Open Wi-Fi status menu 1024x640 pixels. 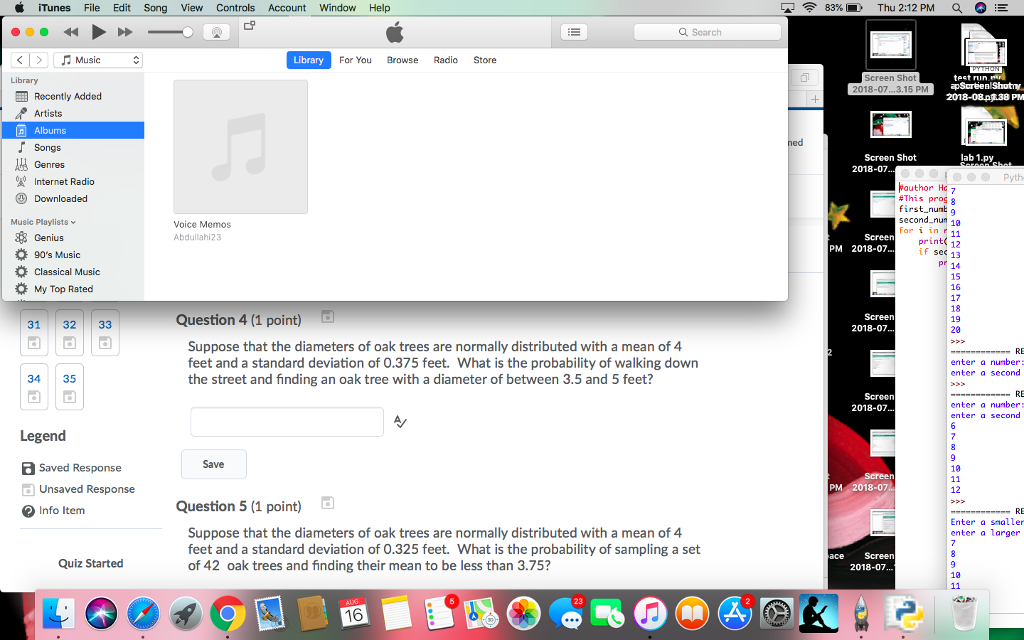tap(810, 8)
